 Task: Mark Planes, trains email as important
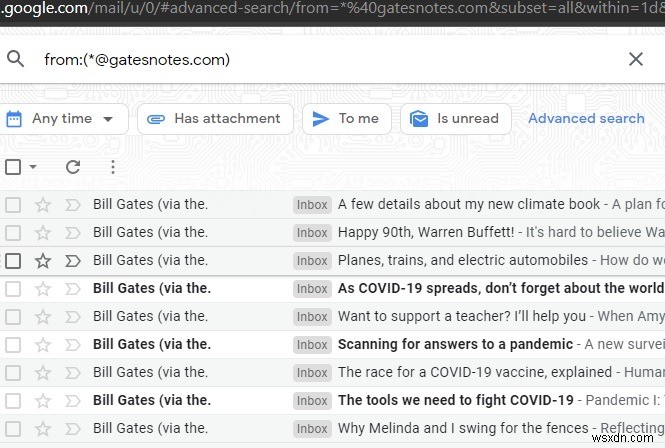72,261
